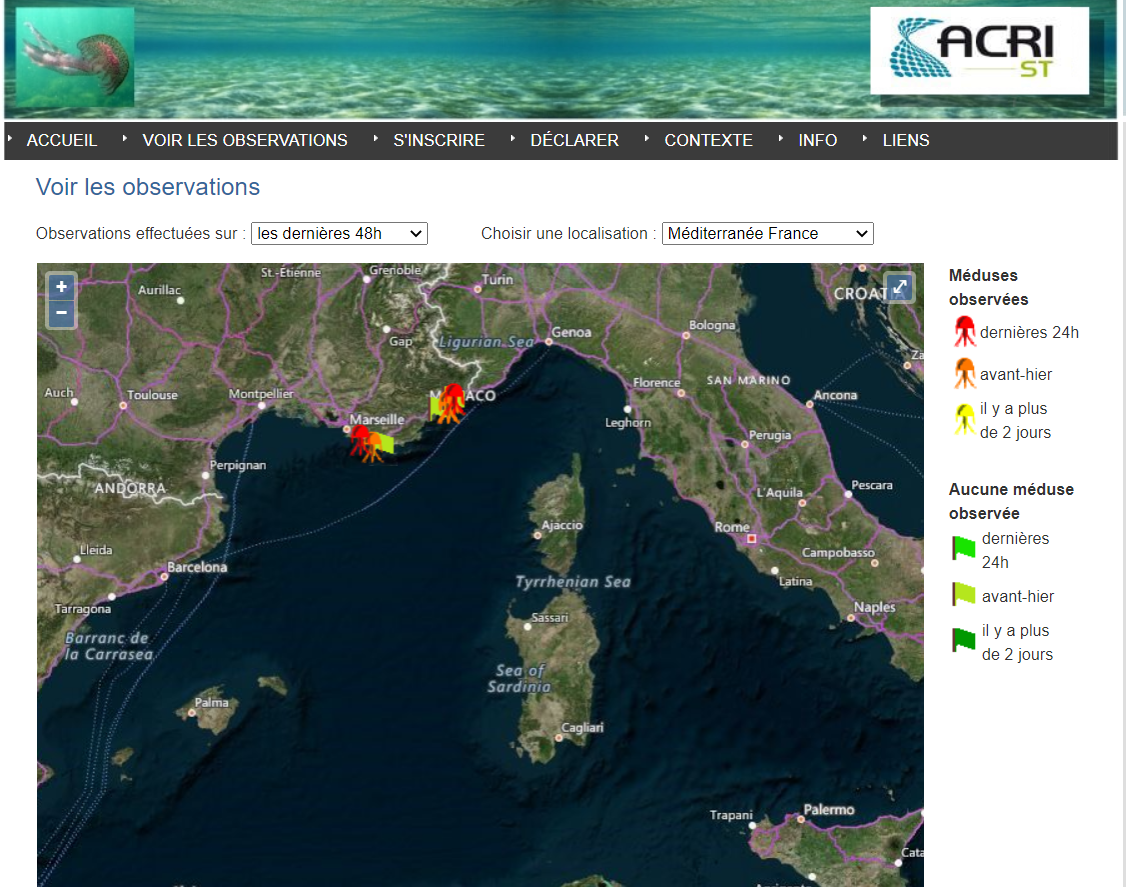
Task: Open the INFO page
Action: [817, 140]
